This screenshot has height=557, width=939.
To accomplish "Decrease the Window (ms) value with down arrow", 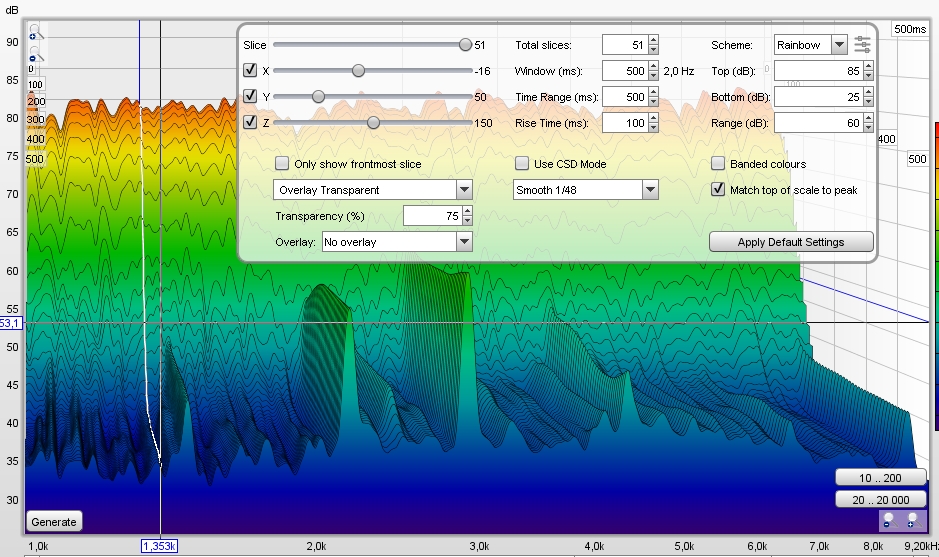I will click(653, 76).
